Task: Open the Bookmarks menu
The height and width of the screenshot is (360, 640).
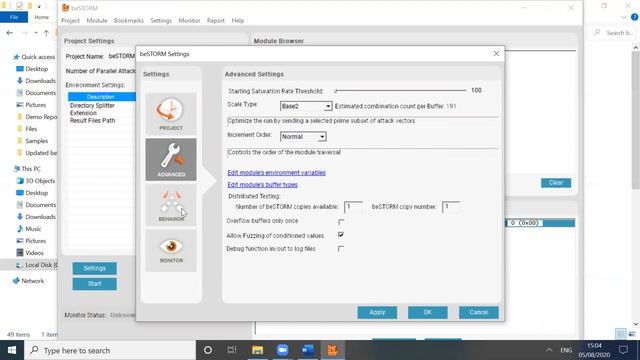Action: pyautogui.click(x=129, y=20)
